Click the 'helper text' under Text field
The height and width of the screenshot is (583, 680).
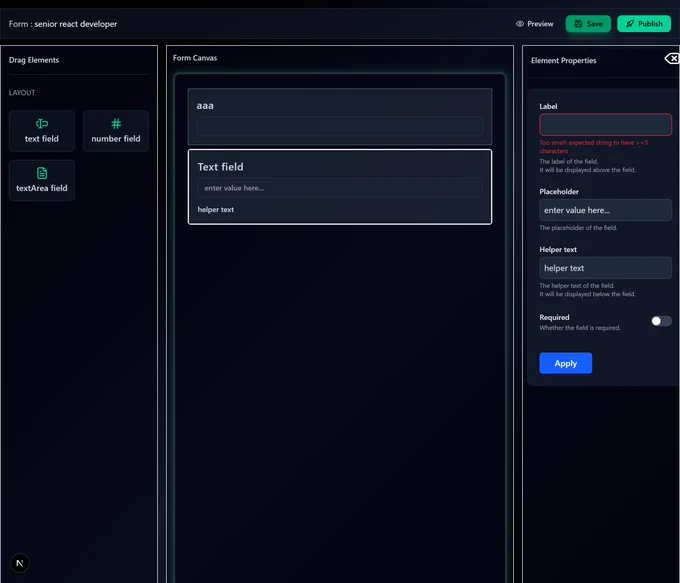point(216,210)
